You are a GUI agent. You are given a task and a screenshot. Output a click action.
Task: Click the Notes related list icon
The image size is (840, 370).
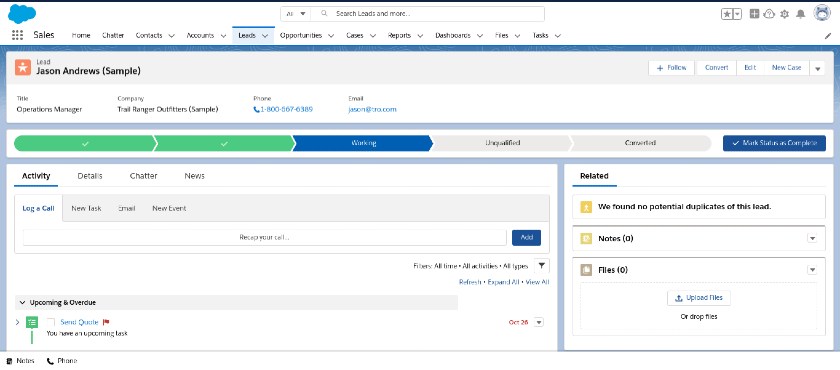point(586,239)
